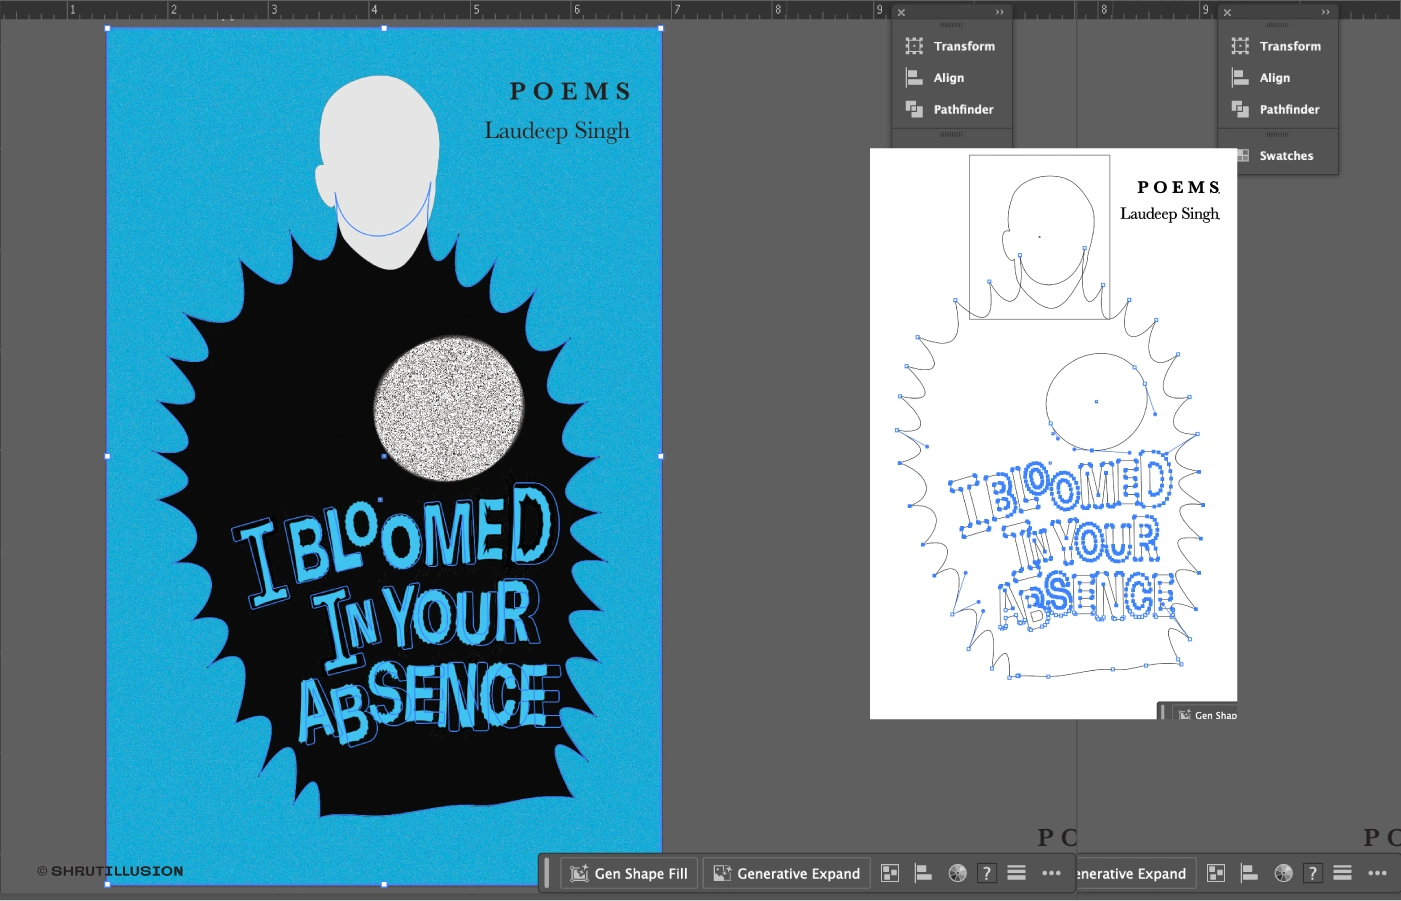The height and width of the screenshot is (901, 1401).
Task: Click checkered squares icon in the cropped task bar
Action: [x=1216, y=874]
